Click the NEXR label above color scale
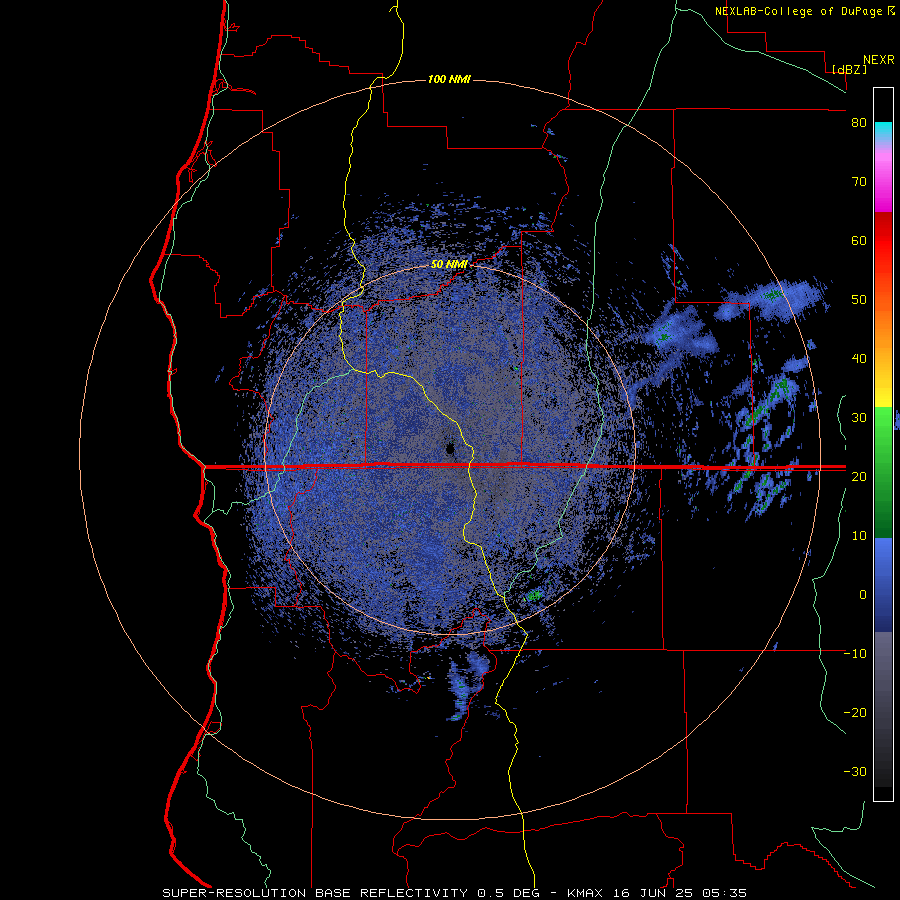The width and height of the screenshot is (900, 900). (x=879, y=60)
